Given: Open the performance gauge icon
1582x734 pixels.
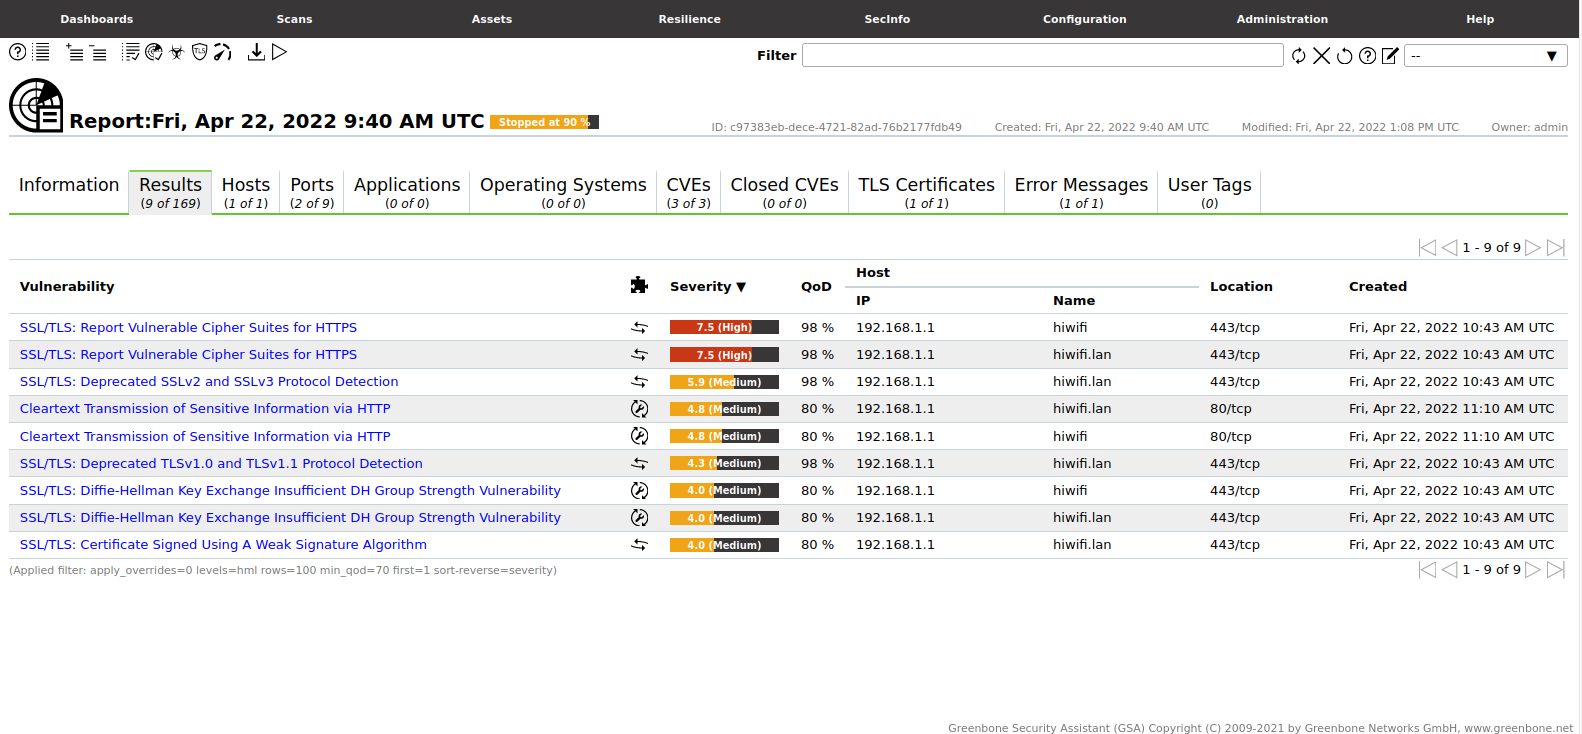Looking at the screenshot, I should point(223,52).
